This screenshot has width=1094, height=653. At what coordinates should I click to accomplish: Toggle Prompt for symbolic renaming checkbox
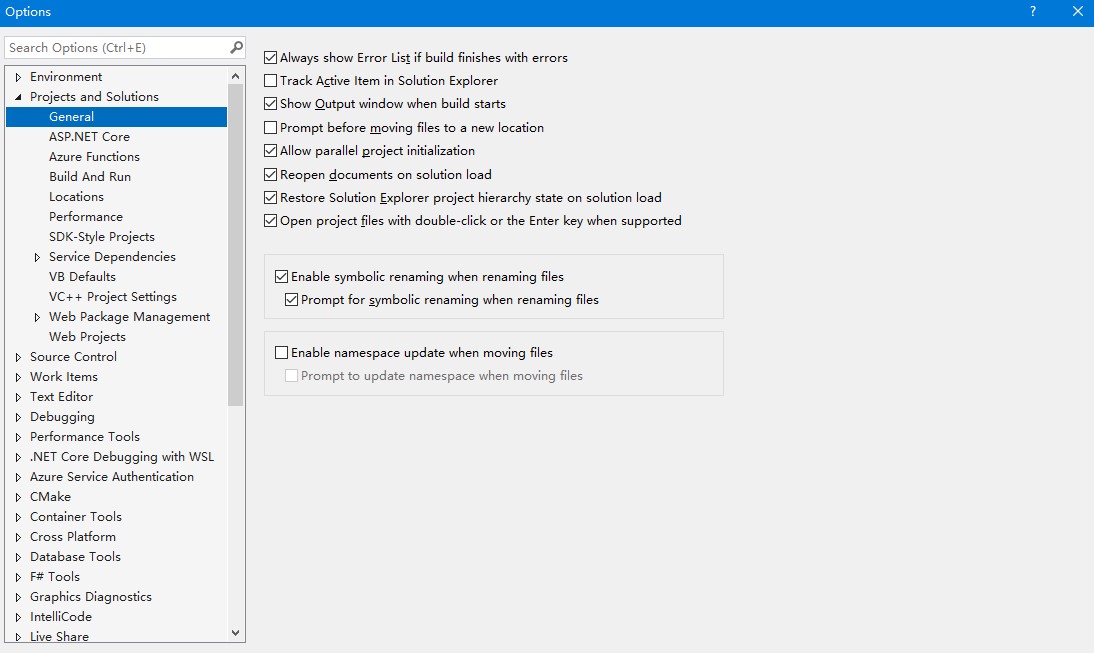tap(292, 300)
